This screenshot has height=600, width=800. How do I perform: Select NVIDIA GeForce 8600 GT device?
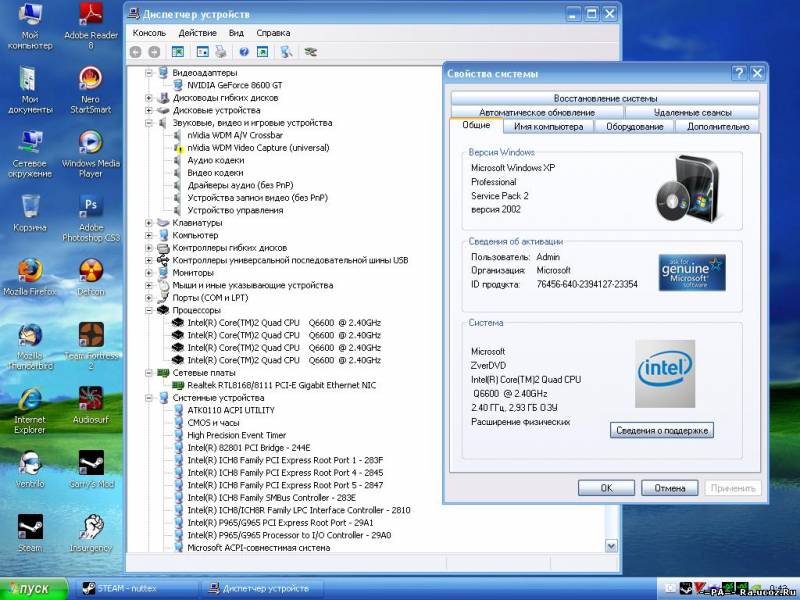234,85
